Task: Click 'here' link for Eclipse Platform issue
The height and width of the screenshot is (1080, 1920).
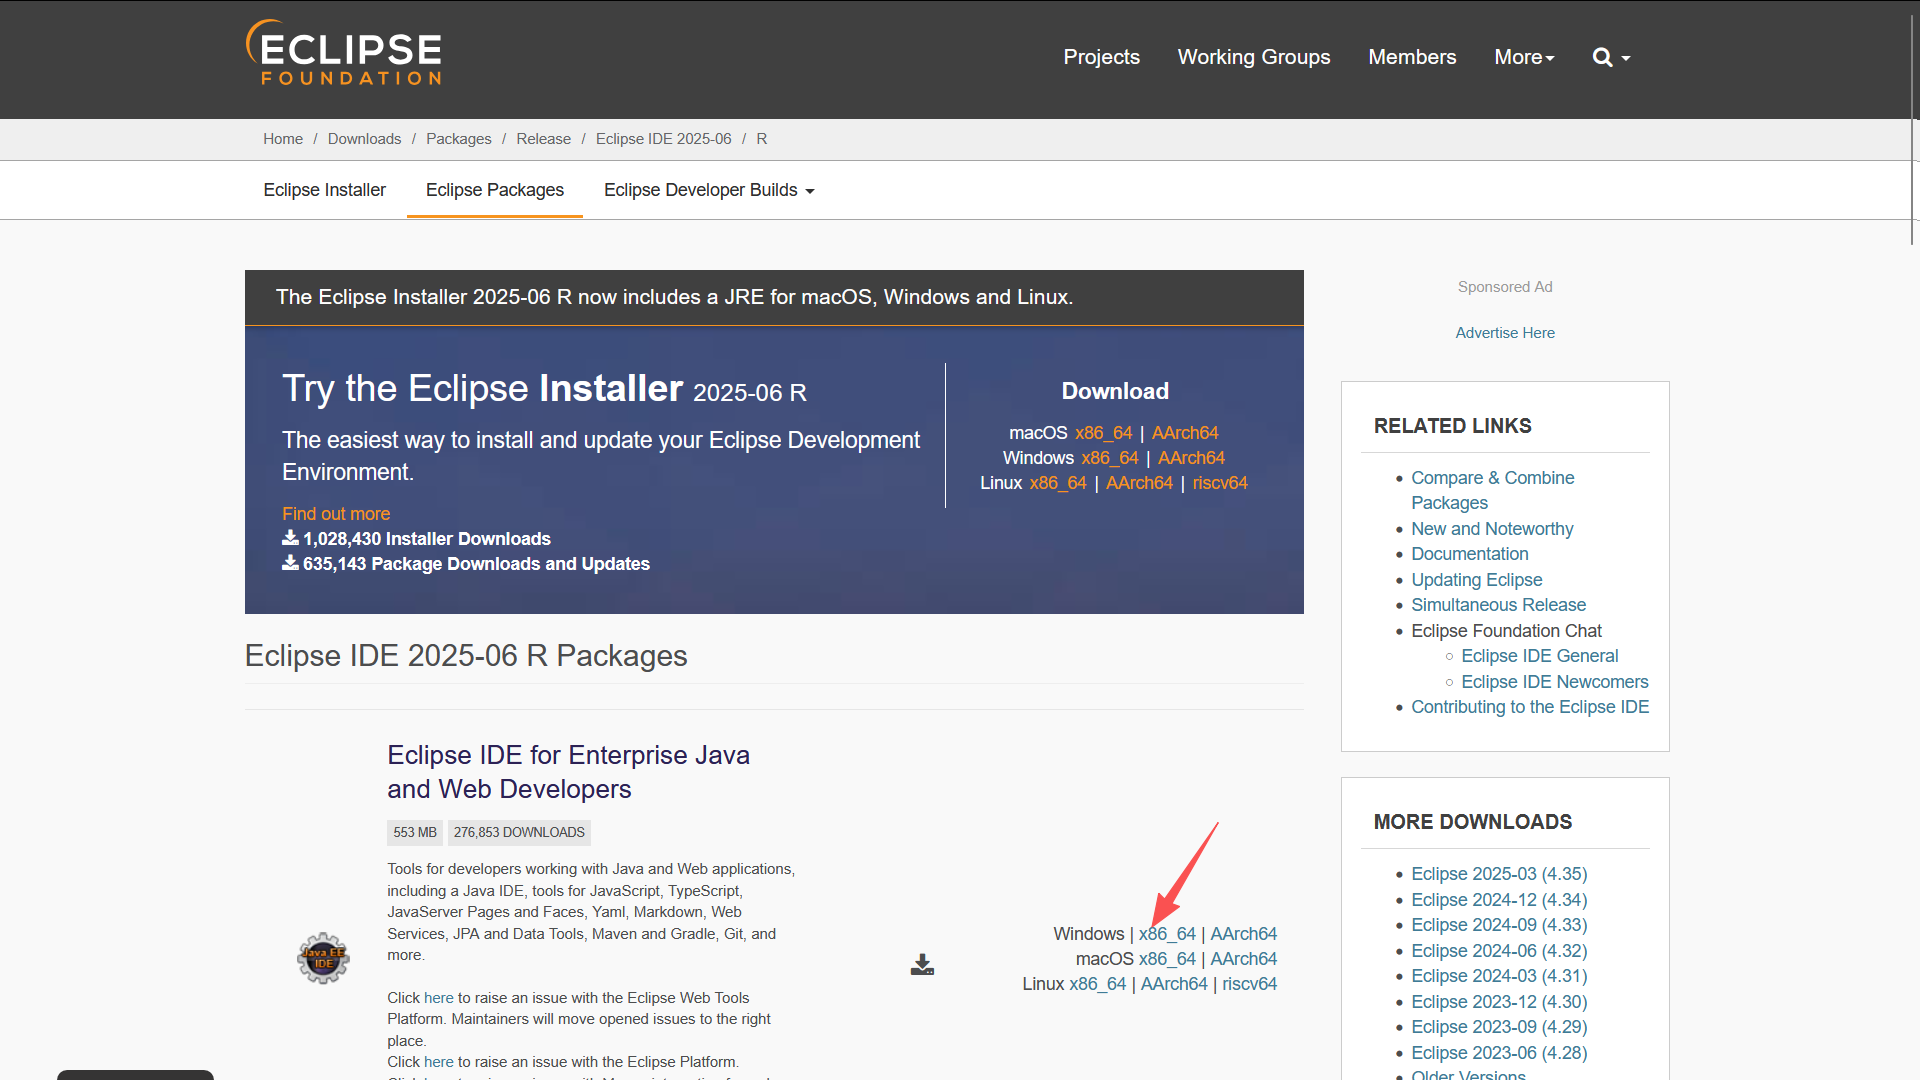Action: click(438, 1062)
